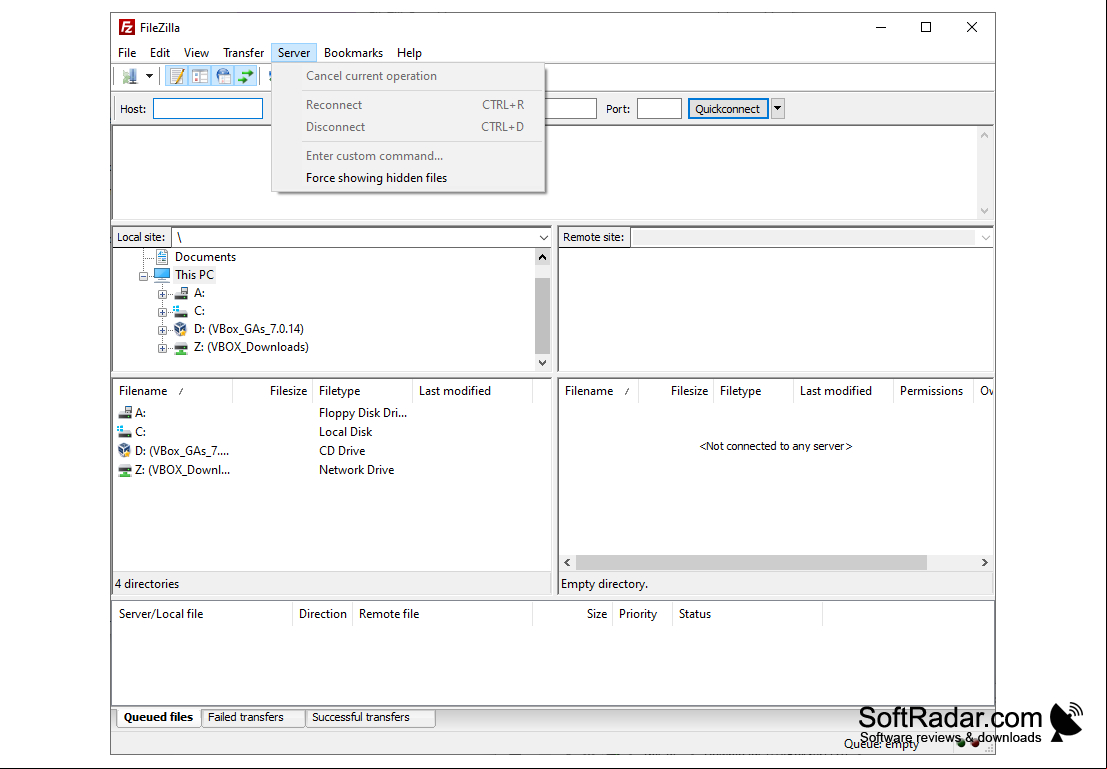Viewport: 1107px width, 769px height.
Task: Open the Local site path dropdown
Action: coord(543,238)
